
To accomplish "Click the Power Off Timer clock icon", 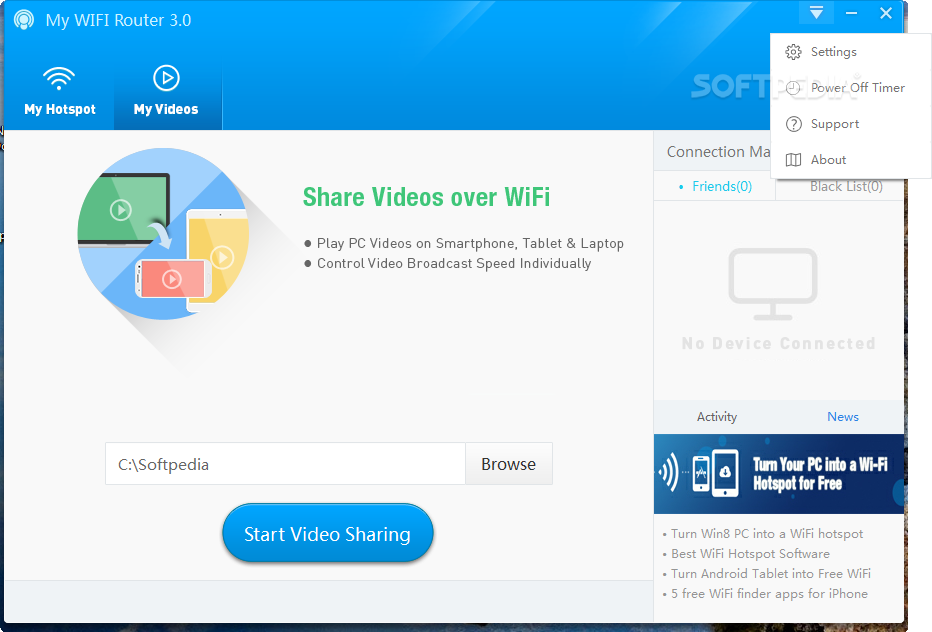I will tap(794, 88).
